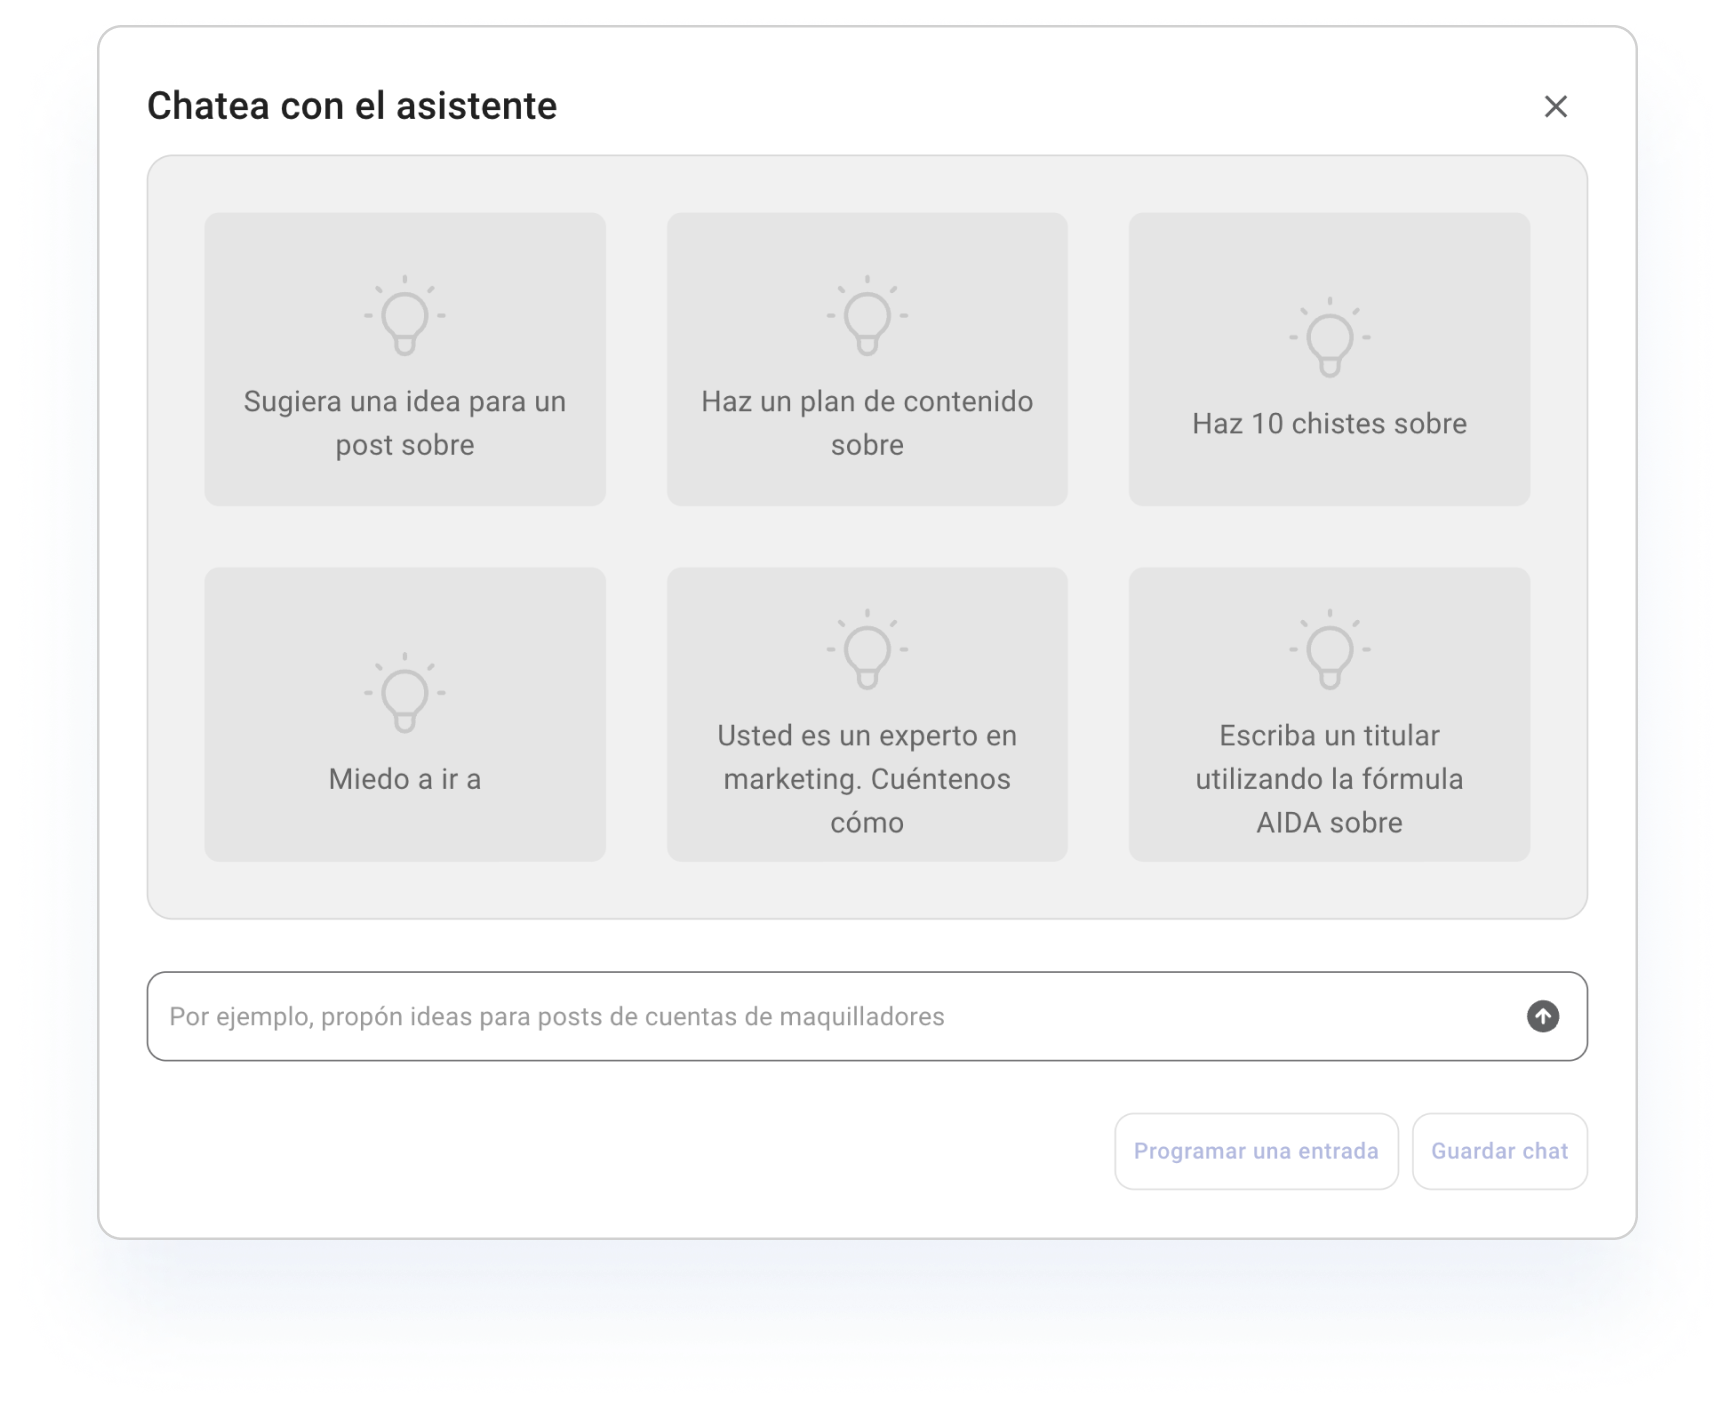Click the 'Chatea con el asistente' title
1735x1409 pixels.
coord(352,106)
